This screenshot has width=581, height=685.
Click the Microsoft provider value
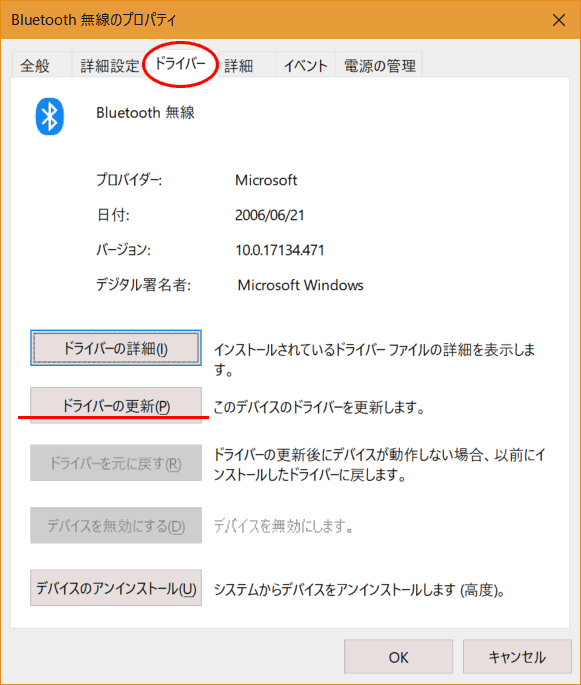pyautogui.click(x=266, y=180)
